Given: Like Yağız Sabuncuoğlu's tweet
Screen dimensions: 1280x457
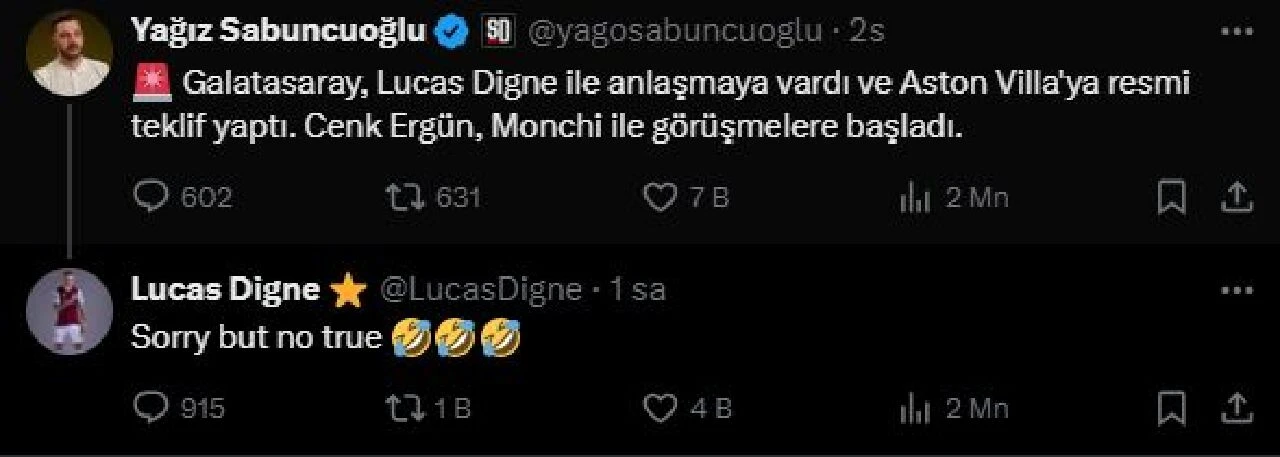Looking at the screenshot, I should (x=660, y=198).
